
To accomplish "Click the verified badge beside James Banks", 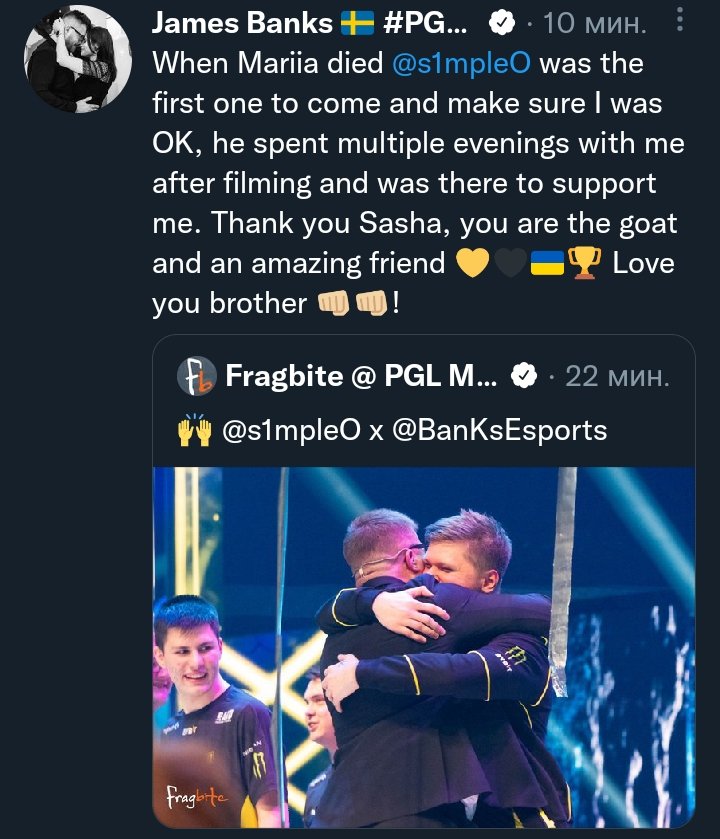I will 502,23.
